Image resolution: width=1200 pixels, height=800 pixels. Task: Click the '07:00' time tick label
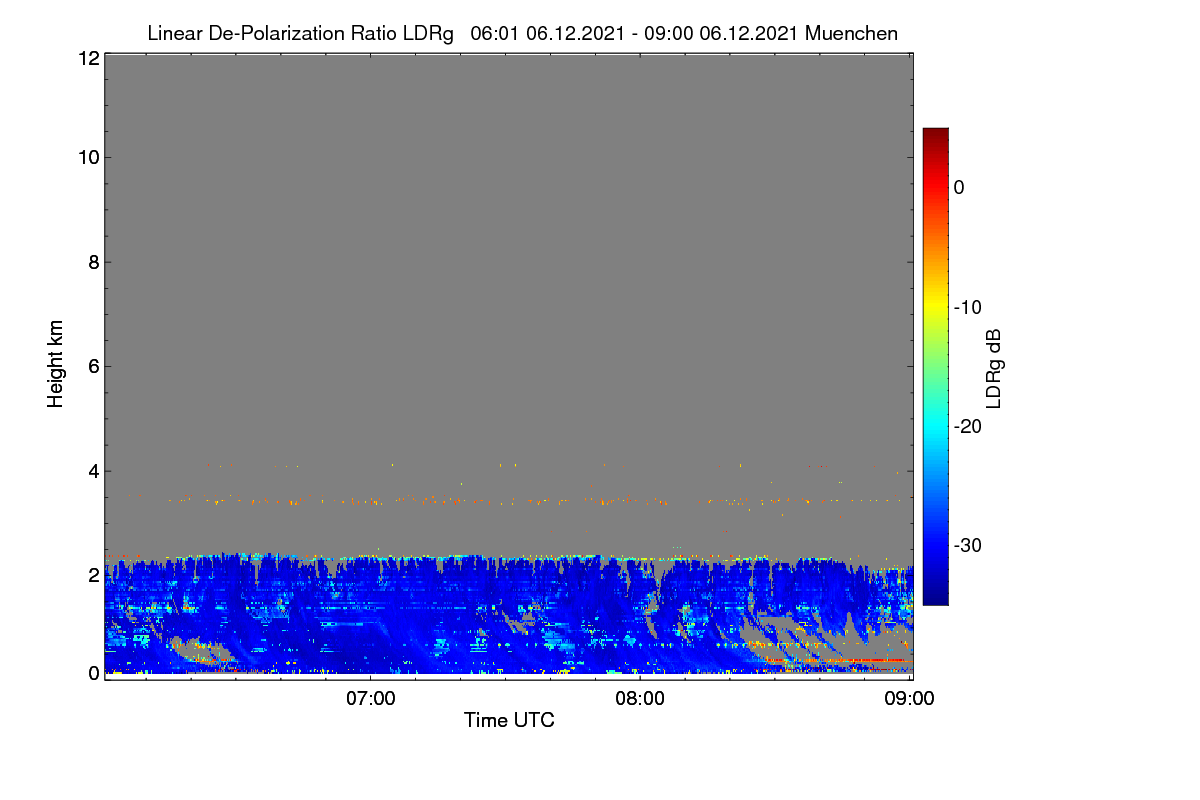pos(371,698)
